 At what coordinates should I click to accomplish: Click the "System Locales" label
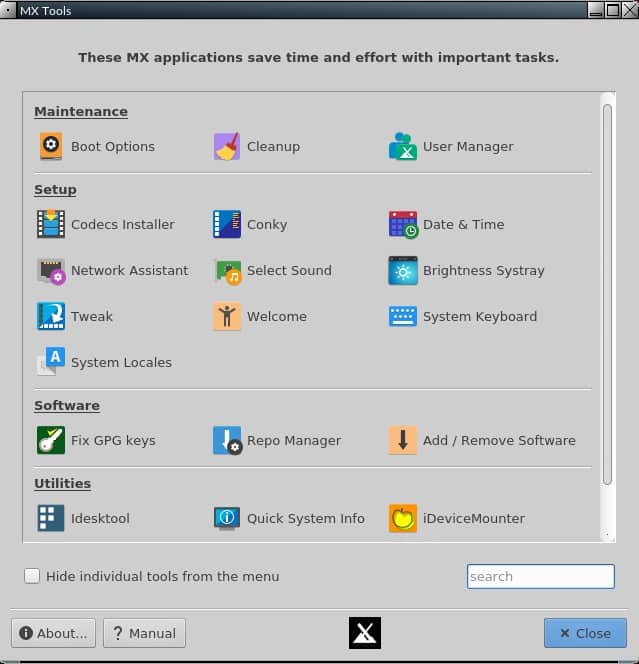122,362
